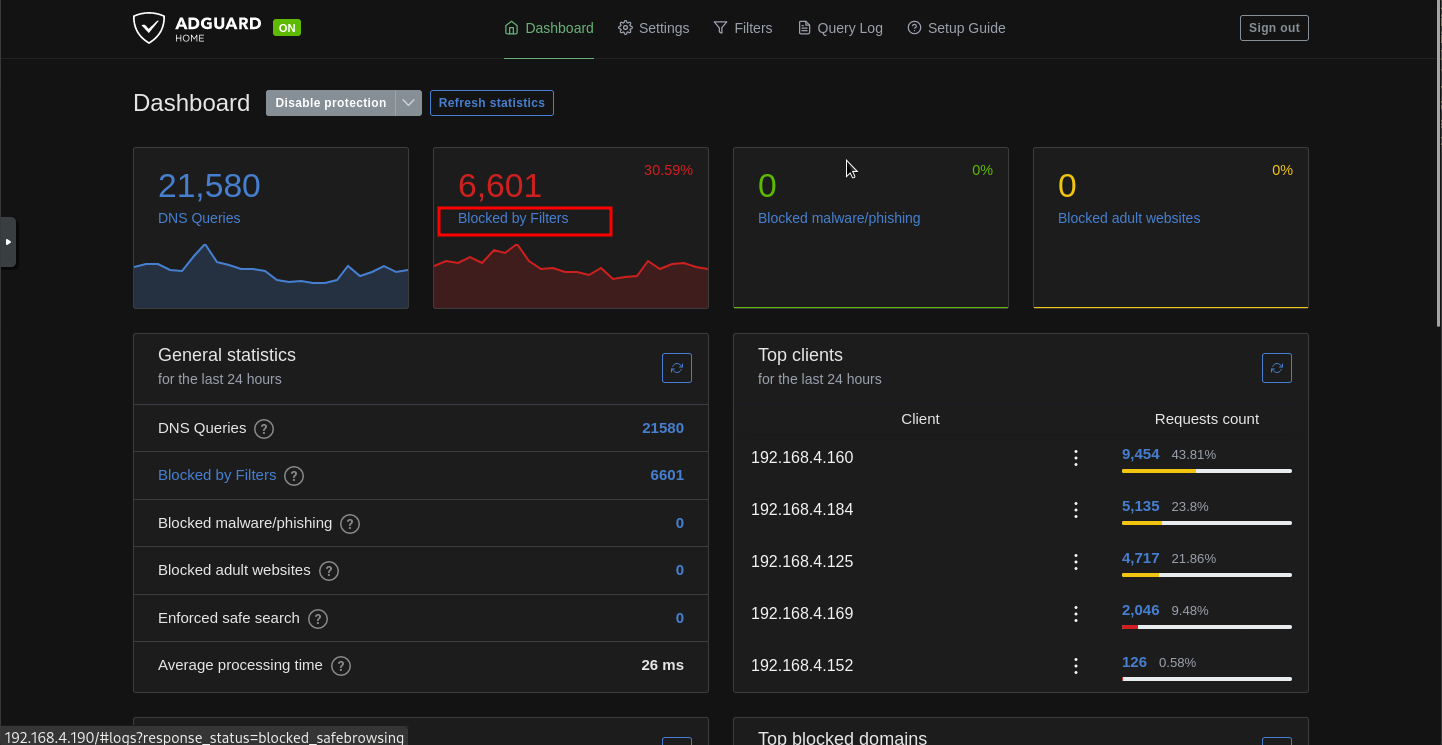Open options menu for client 192.168.4.125
Screen dimensions: 1442x745
(1076, 562)
